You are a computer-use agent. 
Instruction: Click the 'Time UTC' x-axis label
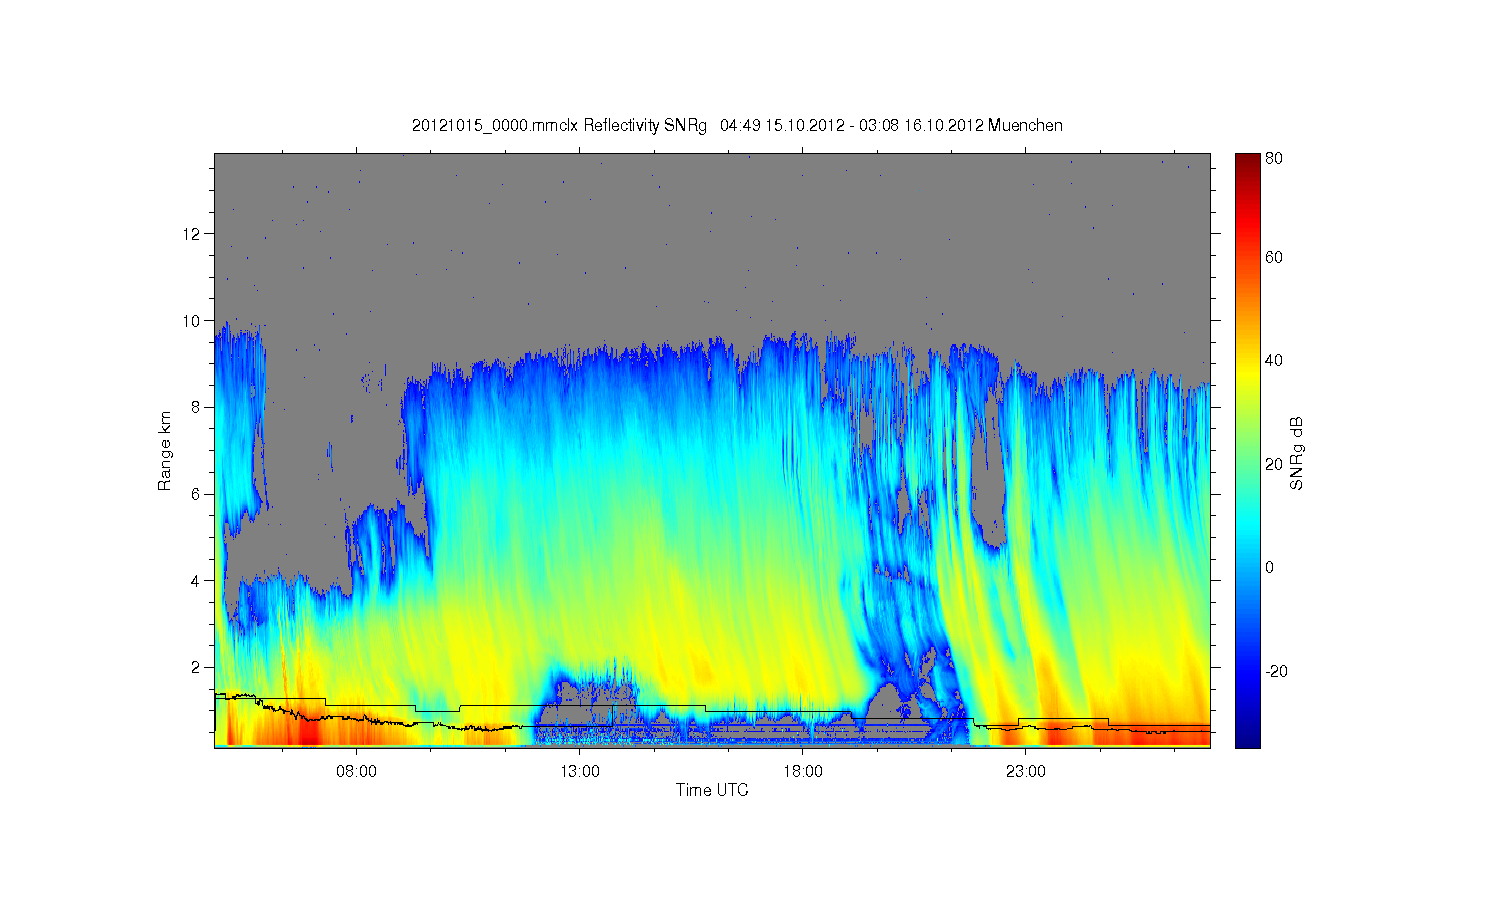pos(712,790)
